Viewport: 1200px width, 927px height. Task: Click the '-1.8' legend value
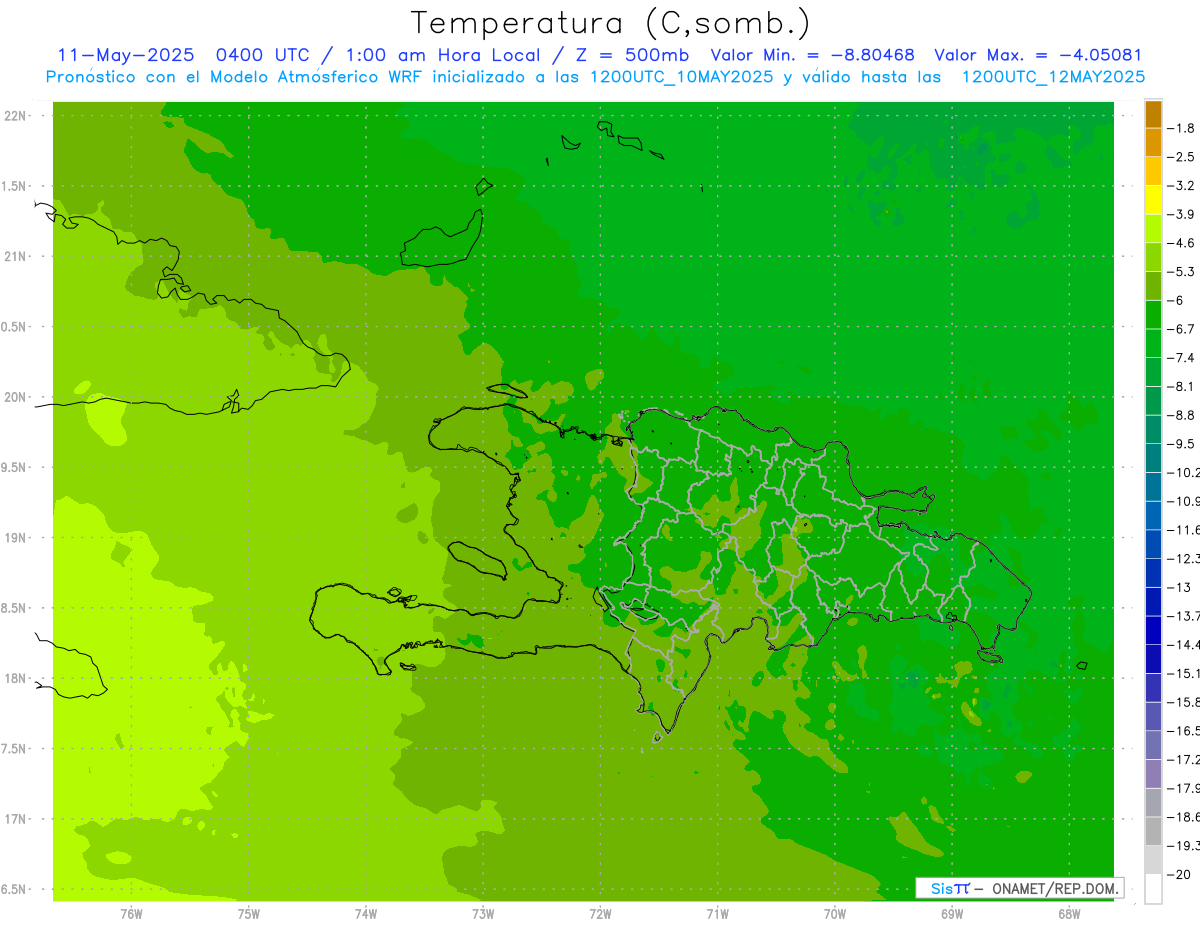pos(1181,128)
